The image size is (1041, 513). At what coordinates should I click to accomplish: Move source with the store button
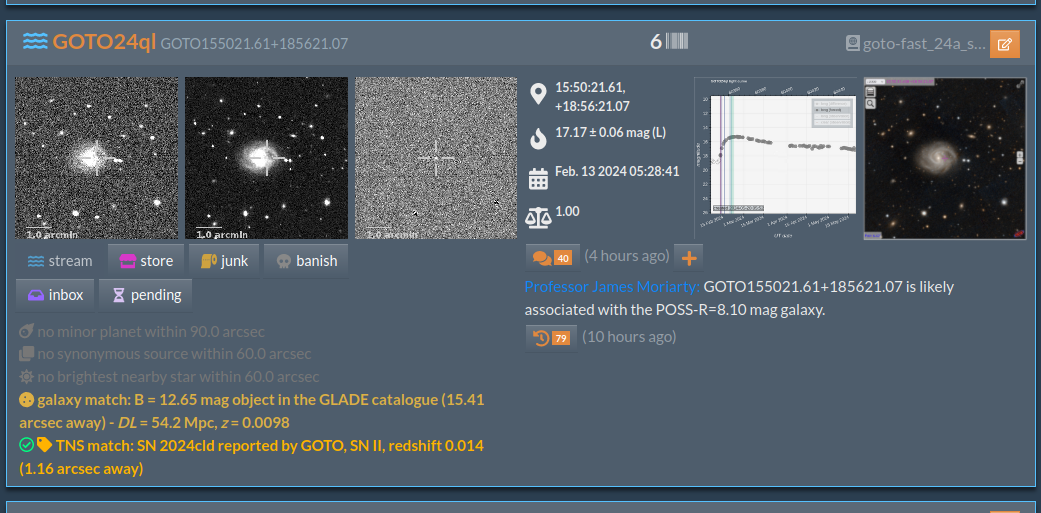pos(147,261)
